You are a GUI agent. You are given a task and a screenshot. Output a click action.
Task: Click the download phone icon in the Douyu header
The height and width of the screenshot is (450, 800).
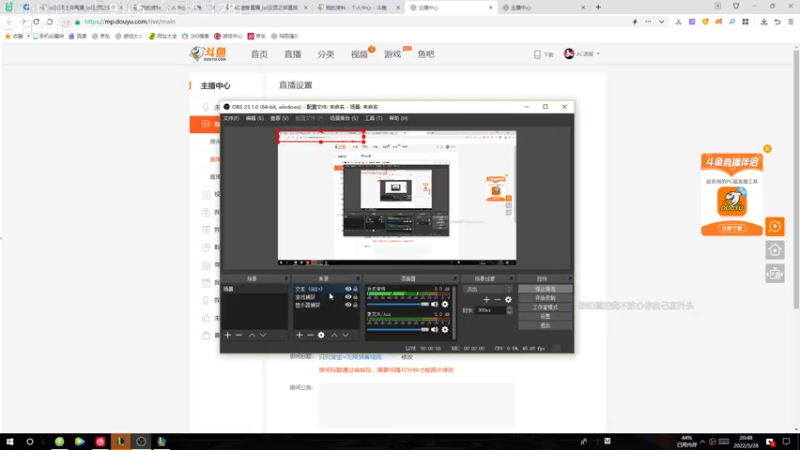click(537, 55)
